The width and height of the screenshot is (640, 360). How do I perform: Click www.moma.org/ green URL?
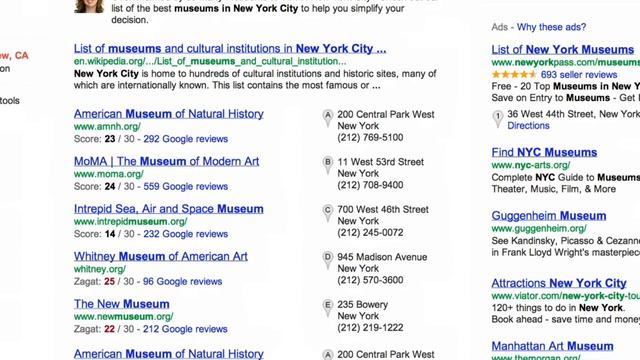pos(109,174)
